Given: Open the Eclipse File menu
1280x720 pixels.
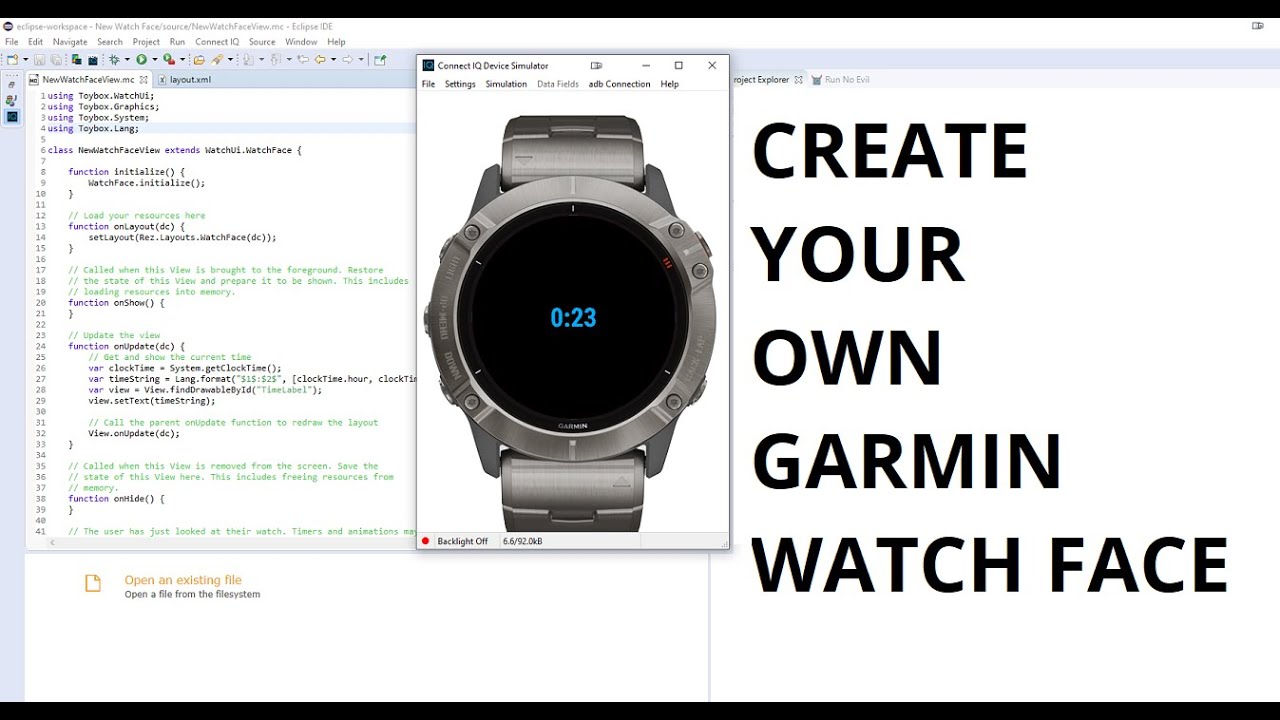Looking at the screenshot, I should (12, 42).
